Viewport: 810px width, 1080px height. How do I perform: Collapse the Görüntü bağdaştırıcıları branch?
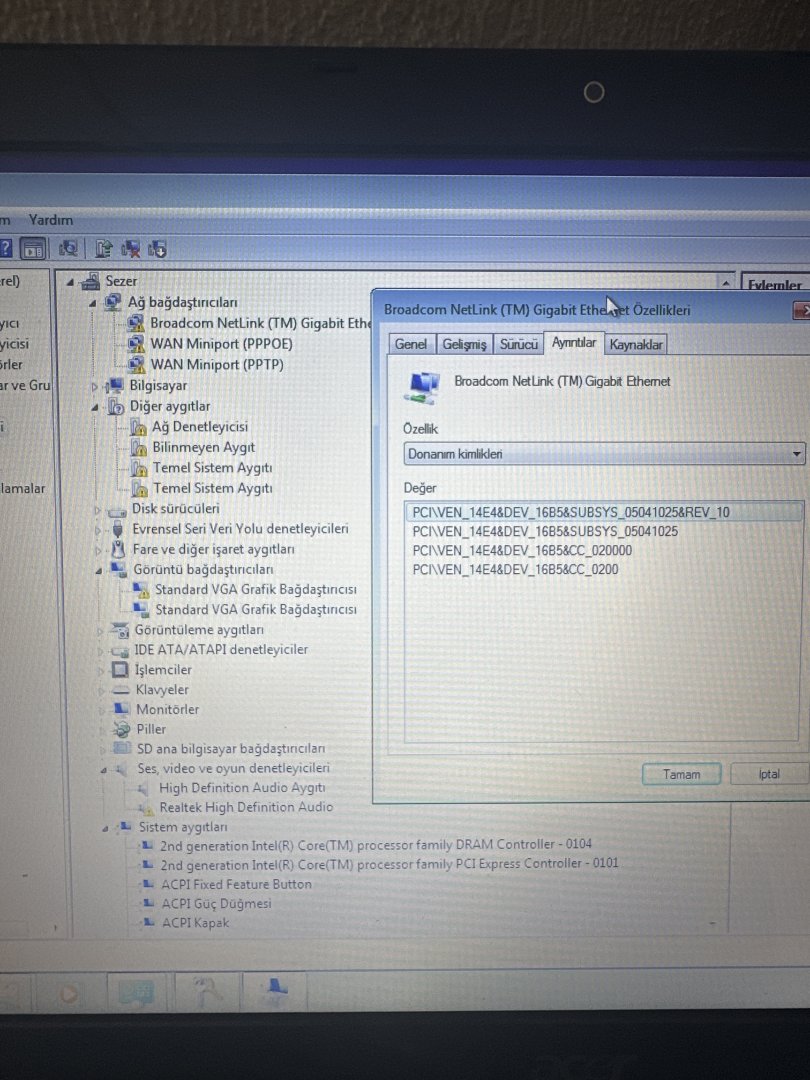tap(98, 571)
